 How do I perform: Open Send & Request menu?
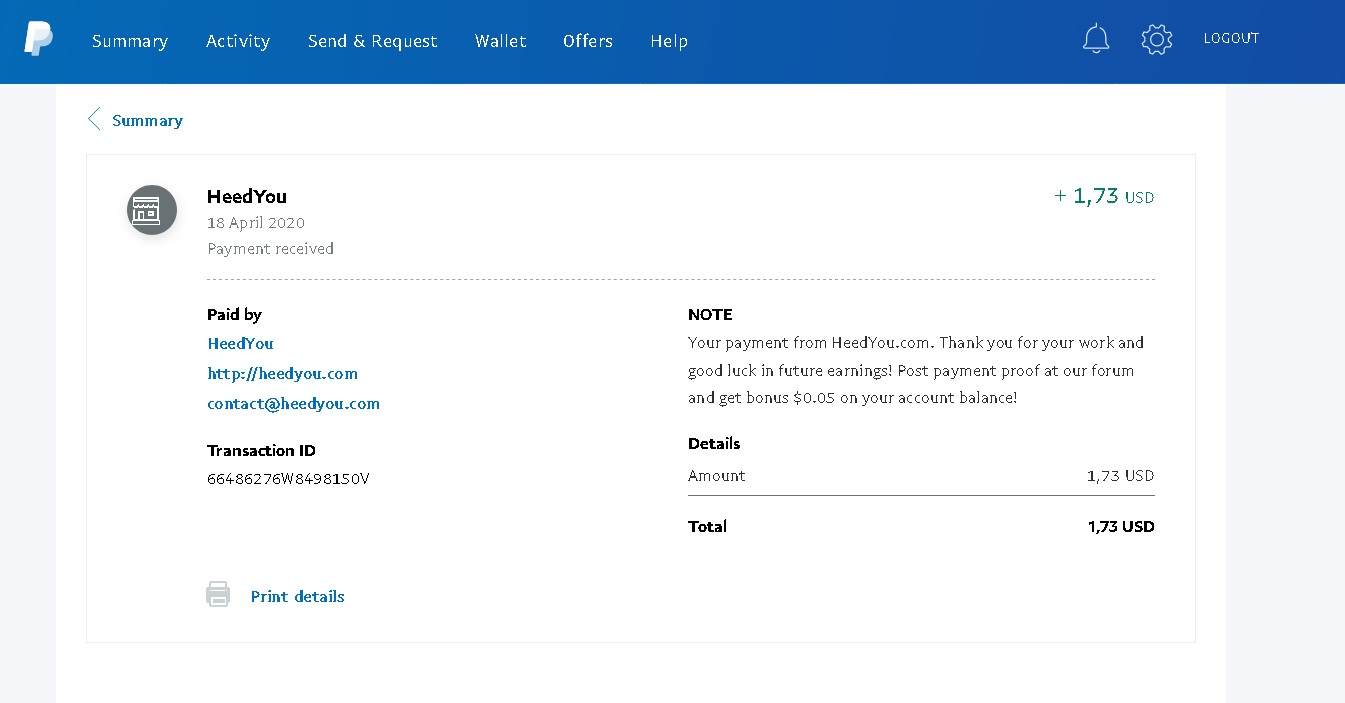click(x=373, y=41)
